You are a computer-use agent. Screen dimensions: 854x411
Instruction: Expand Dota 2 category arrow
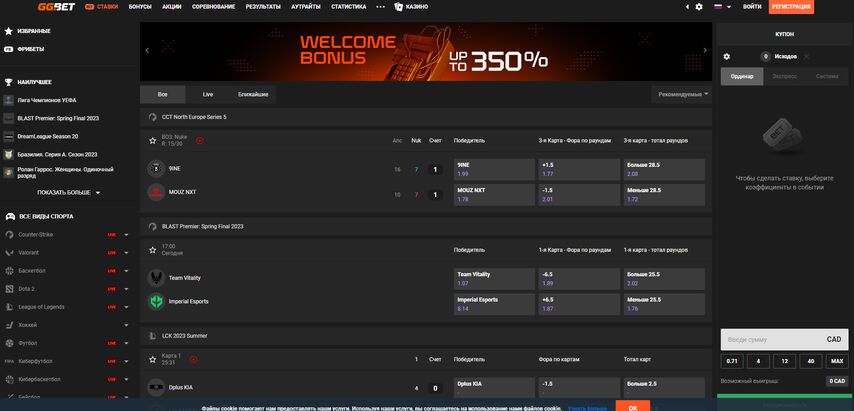pyautogui.click(x=126, y=289)
